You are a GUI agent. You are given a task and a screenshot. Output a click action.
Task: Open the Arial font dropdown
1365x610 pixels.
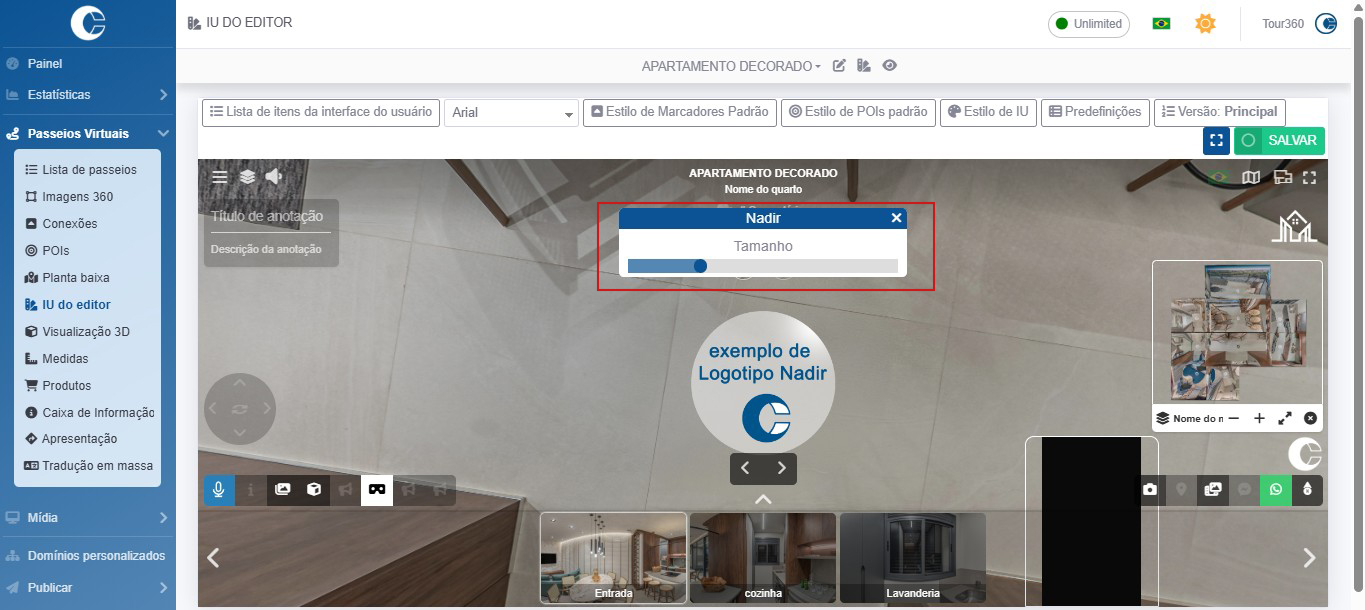tap(511, 113)
